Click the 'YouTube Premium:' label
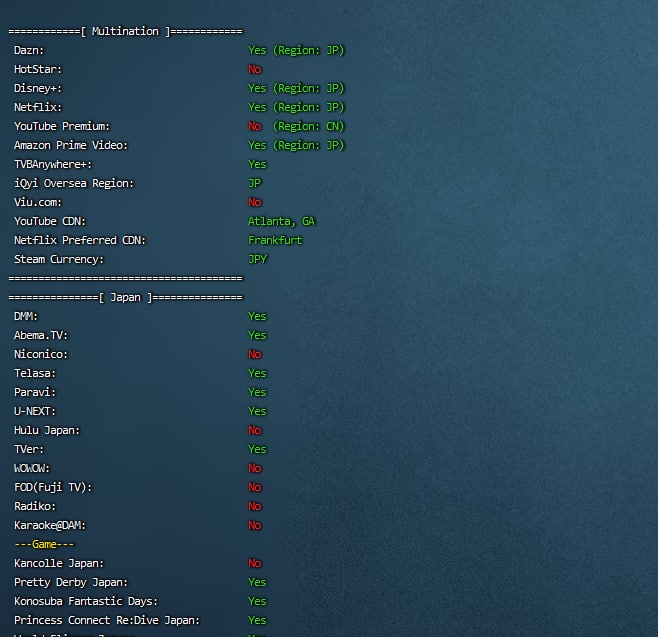Screen dimensions: 658x637 62,126
